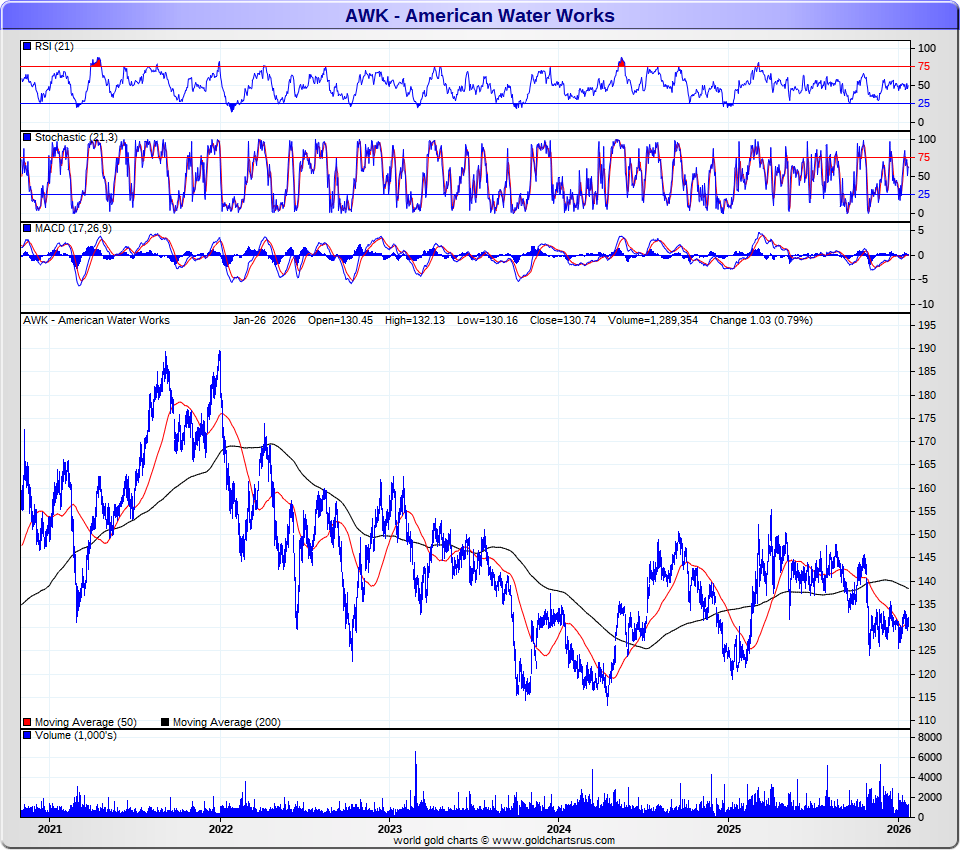Click the 195 price label on right axis

pos(927,326)
